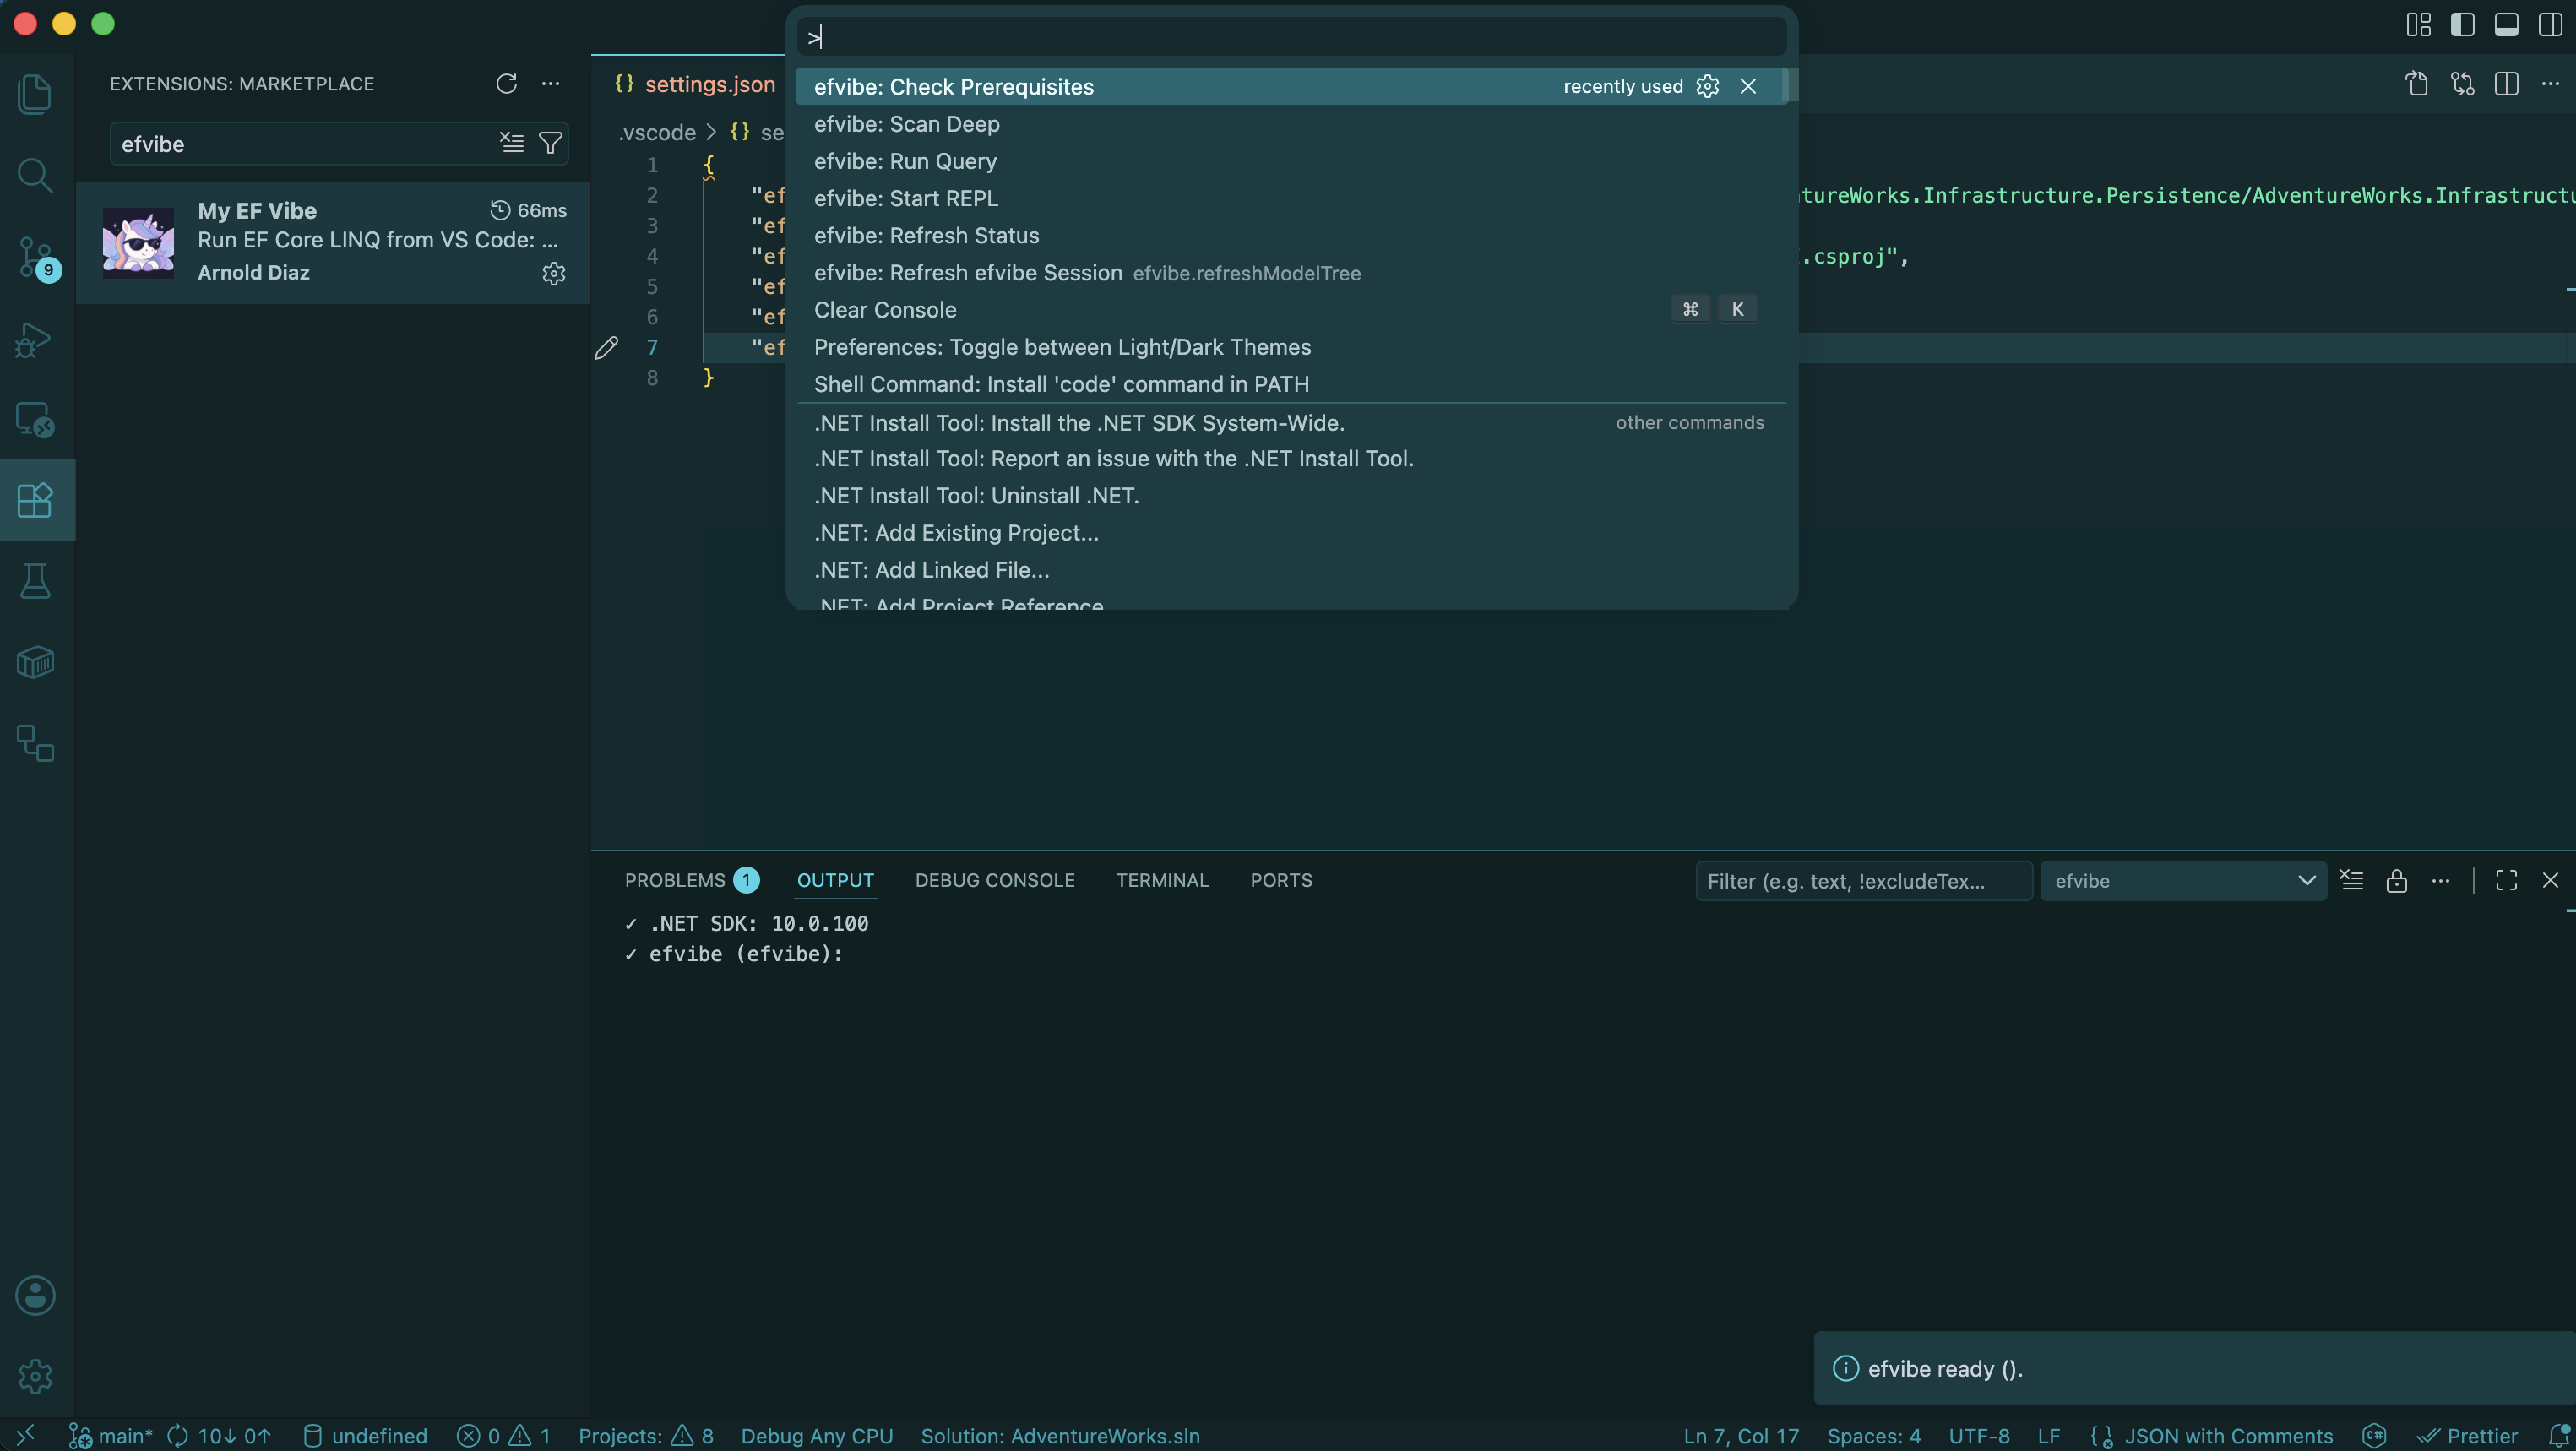Open changes for settings.json file
Image resolution: width=2576 pixels, height=1451 pixels.
[x=2463, y=83]
